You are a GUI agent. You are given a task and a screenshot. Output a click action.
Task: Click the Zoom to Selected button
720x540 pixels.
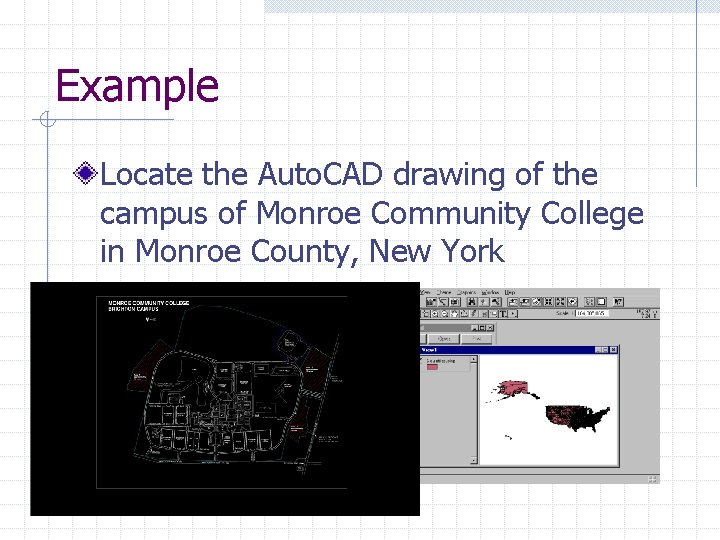pyautogui.click(x=537, y=302)
